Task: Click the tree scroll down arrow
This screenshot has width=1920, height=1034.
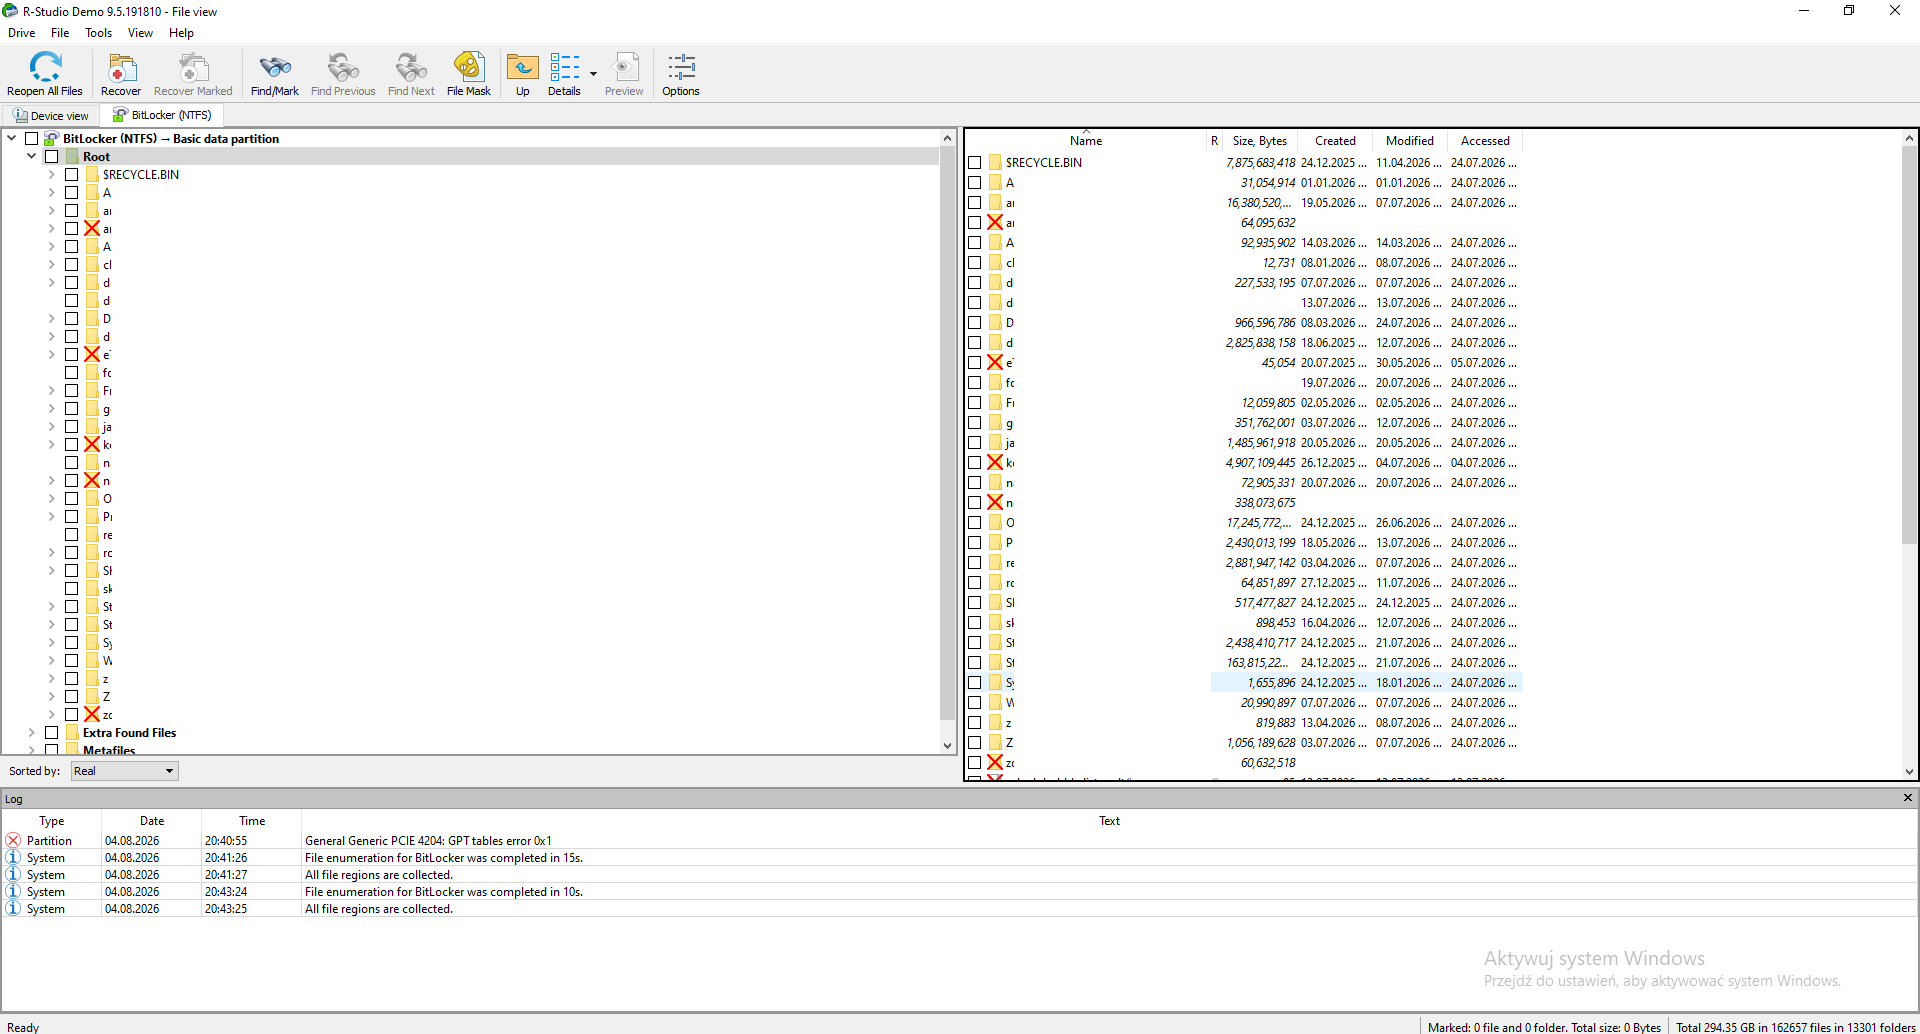Action: tap(947, 746)
